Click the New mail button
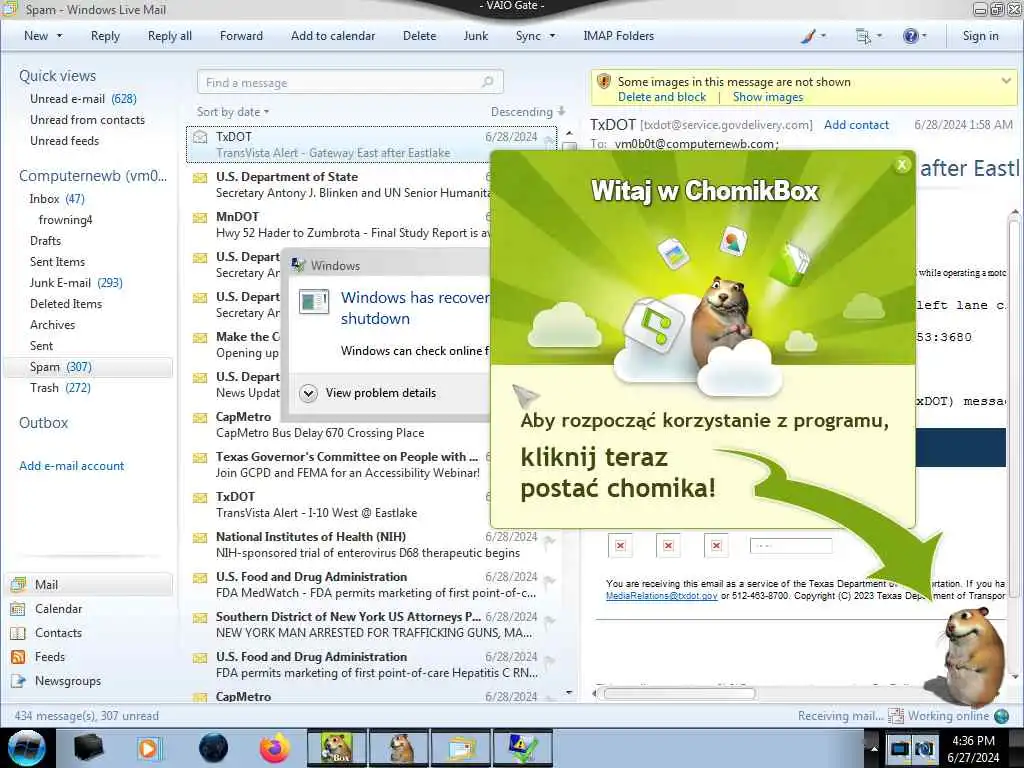 pos(36,36)
